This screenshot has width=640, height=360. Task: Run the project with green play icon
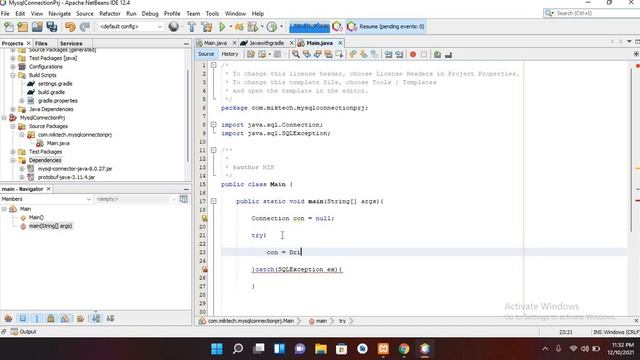click(222, 27)
